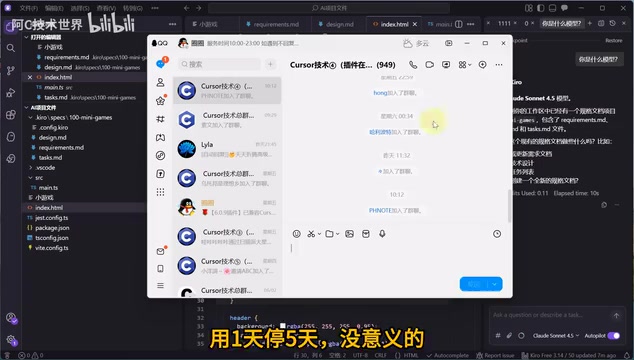Open the emoji picker in QQ input toolbar
Viewport: 634px width, 360px height.
tap(297, 234)
